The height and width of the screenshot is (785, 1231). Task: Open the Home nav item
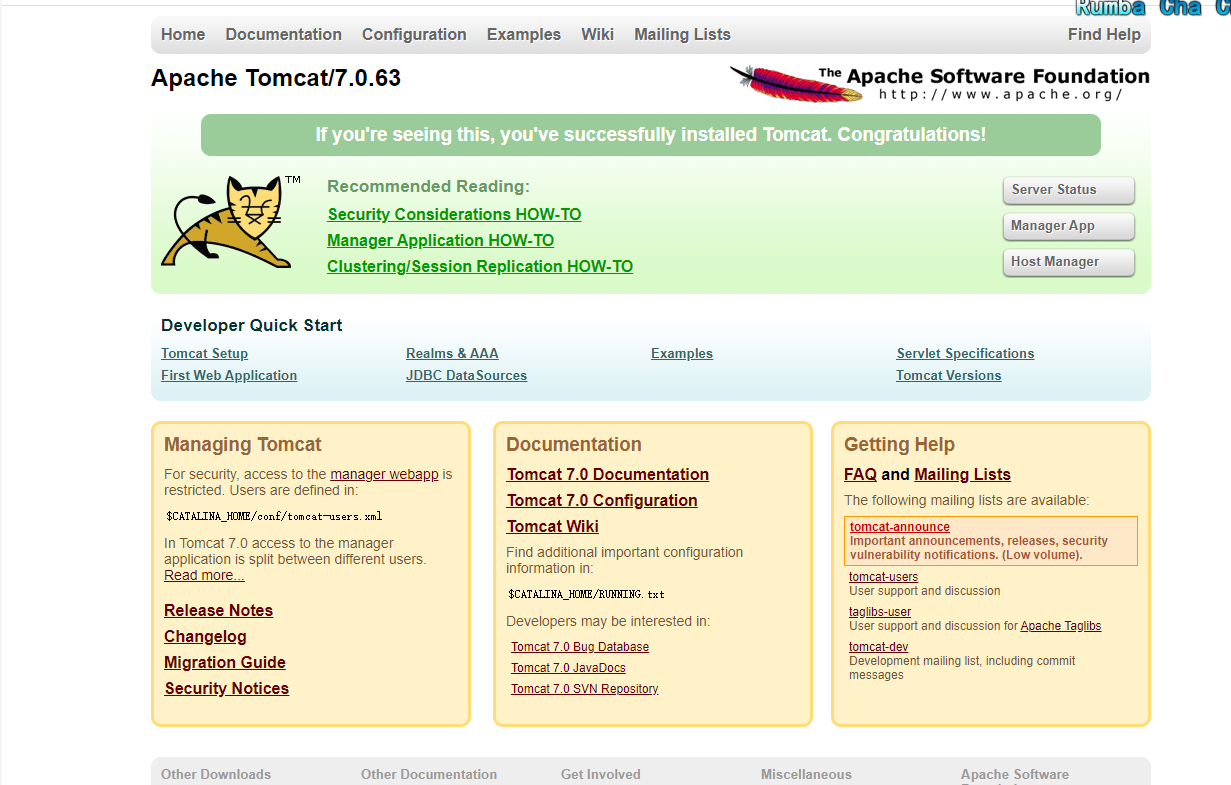(x=183, y=34)
